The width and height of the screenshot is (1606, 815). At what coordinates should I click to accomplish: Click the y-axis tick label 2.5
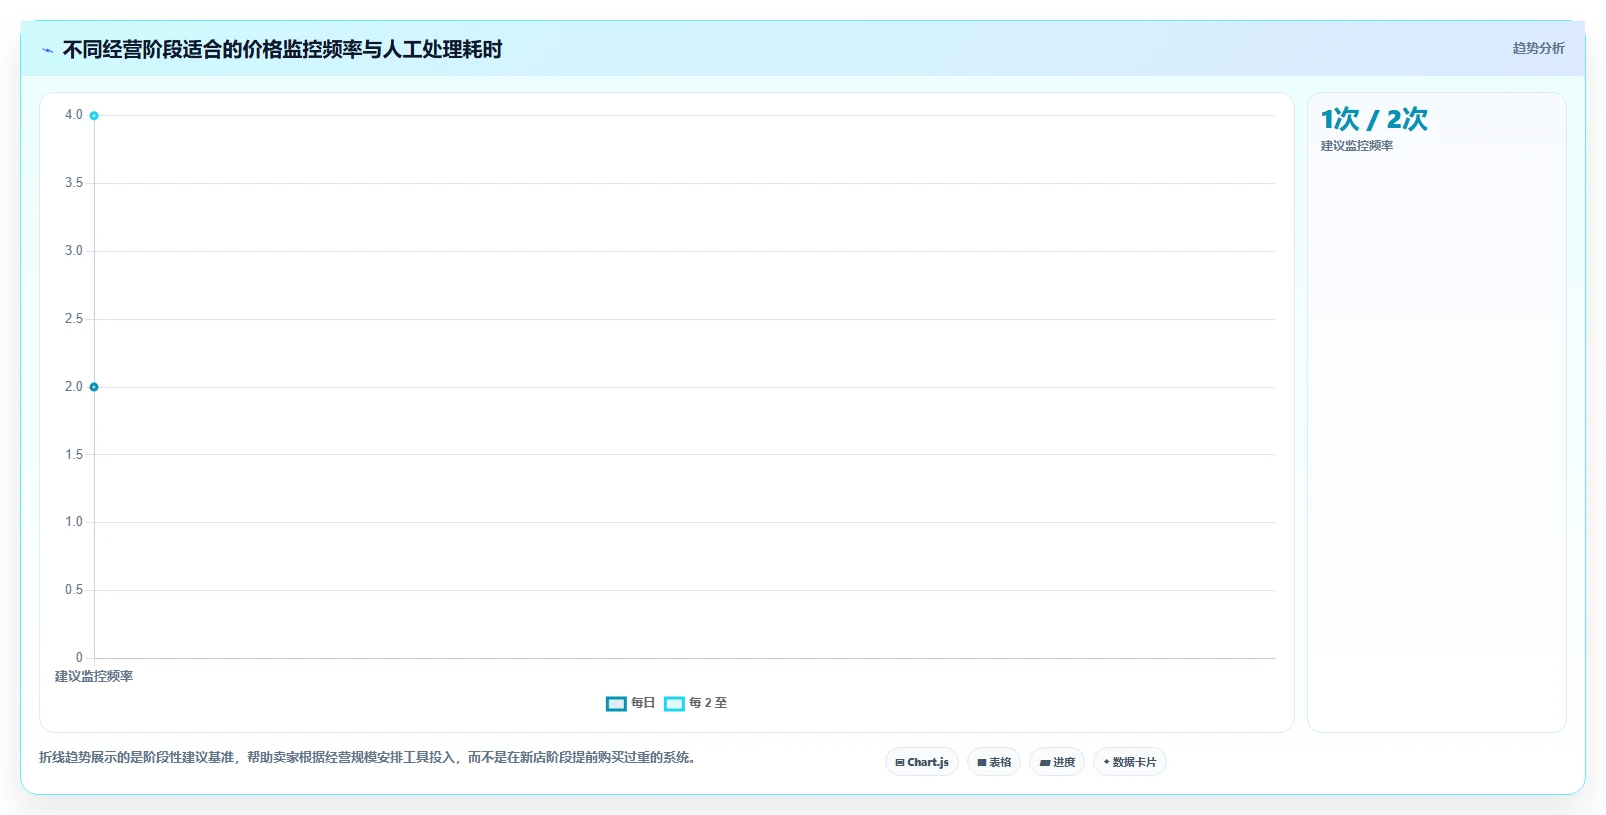point(74,319)
